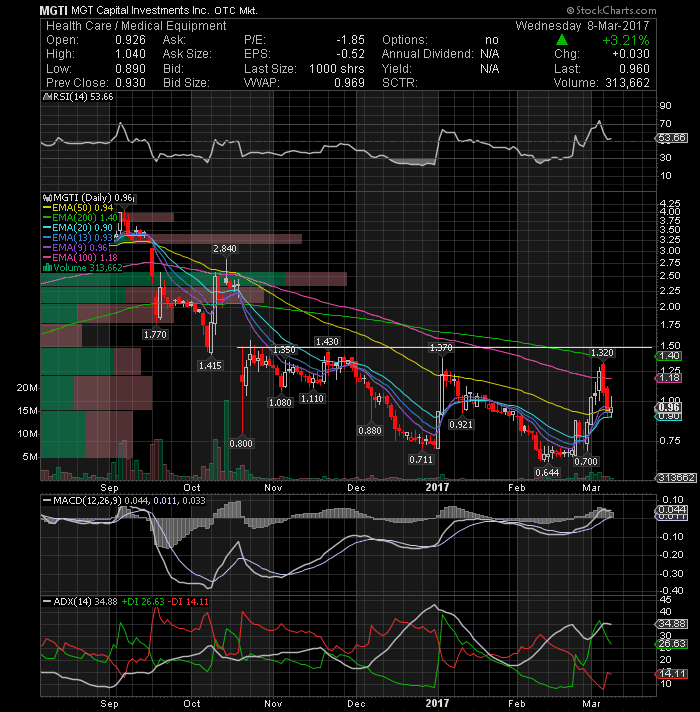The image size is (700, 712).
Task: Click the green up-triangle change indicator
Action: coord(562,40)
